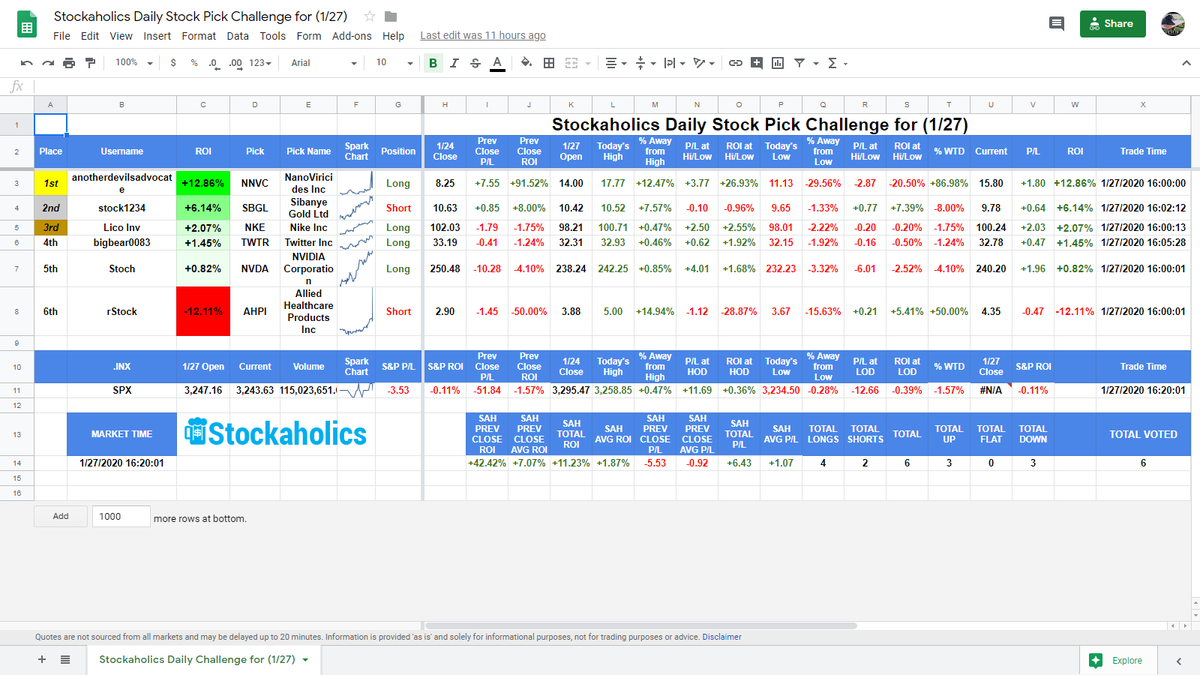1200x675 pixels.
Task: Select the NNVC pick cell
Action: (x=255, y=183)
